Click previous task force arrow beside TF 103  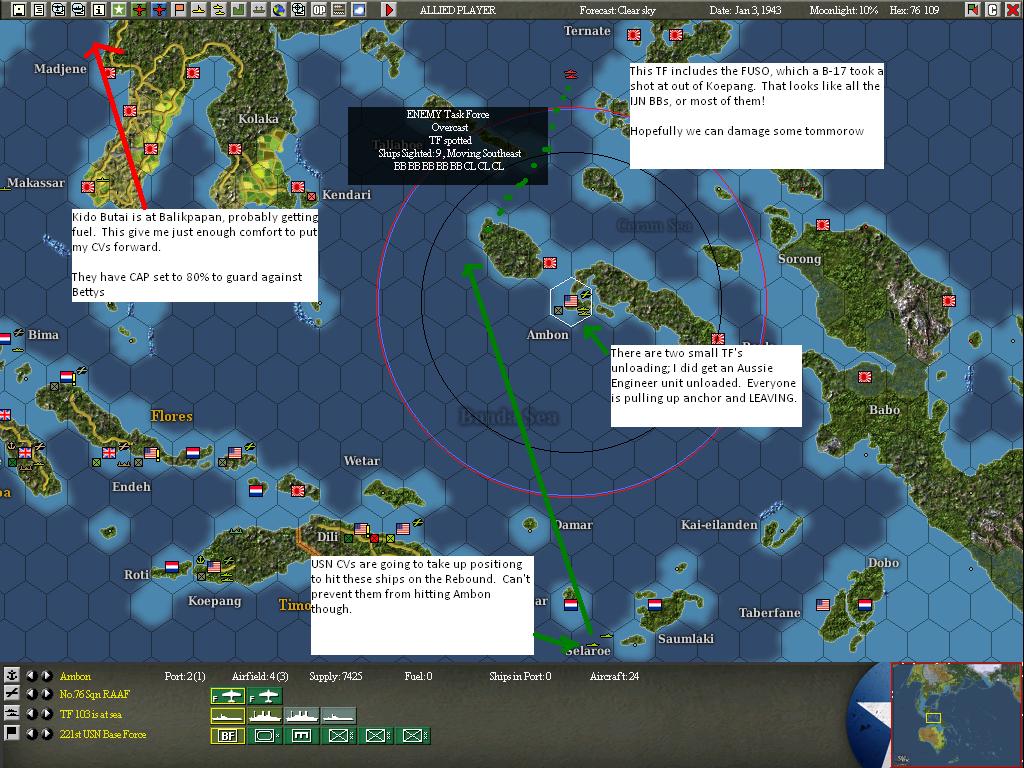(31, 714)
